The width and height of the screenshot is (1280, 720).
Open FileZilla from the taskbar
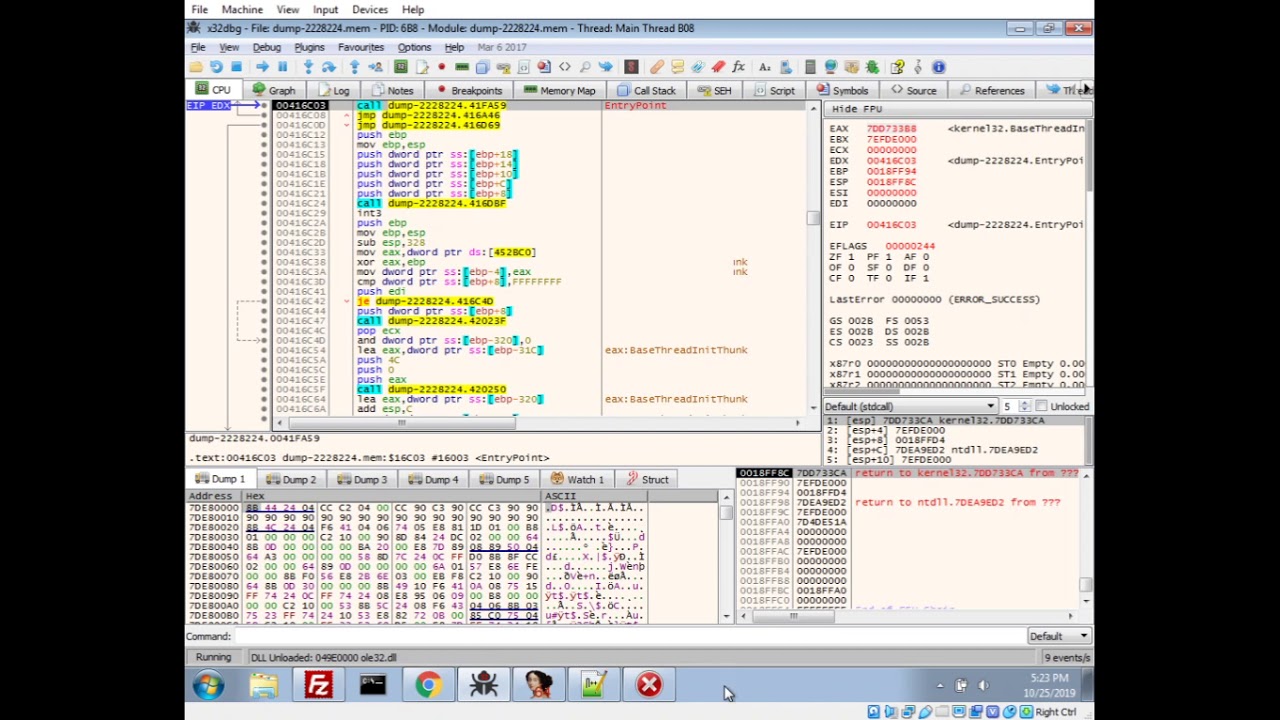pyautogui.click(x=318, y=685)
